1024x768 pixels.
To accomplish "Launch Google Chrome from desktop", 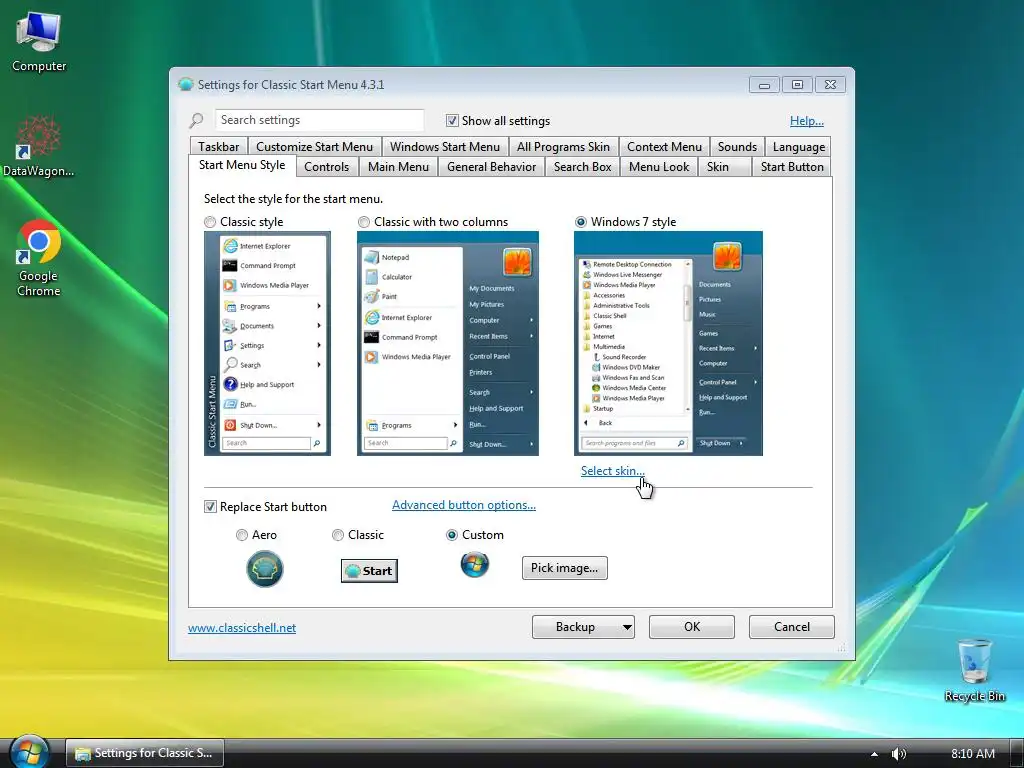I will pos(39,259).
